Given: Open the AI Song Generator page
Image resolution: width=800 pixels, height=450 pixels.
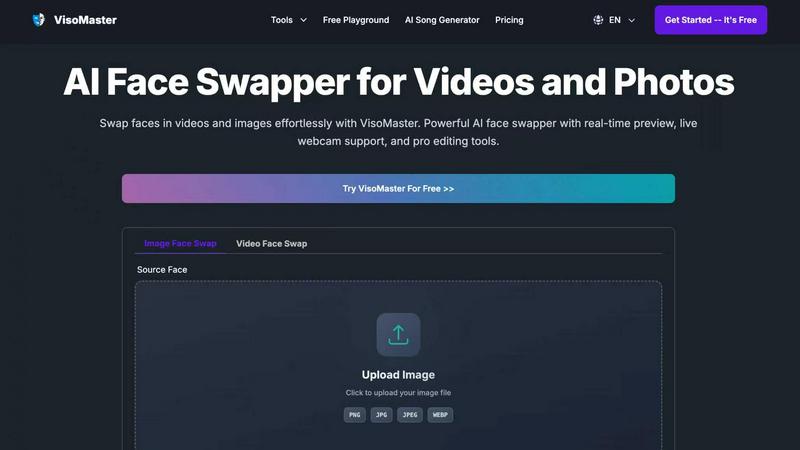Looking at the screenshot, I should click(x=442, y=20).
